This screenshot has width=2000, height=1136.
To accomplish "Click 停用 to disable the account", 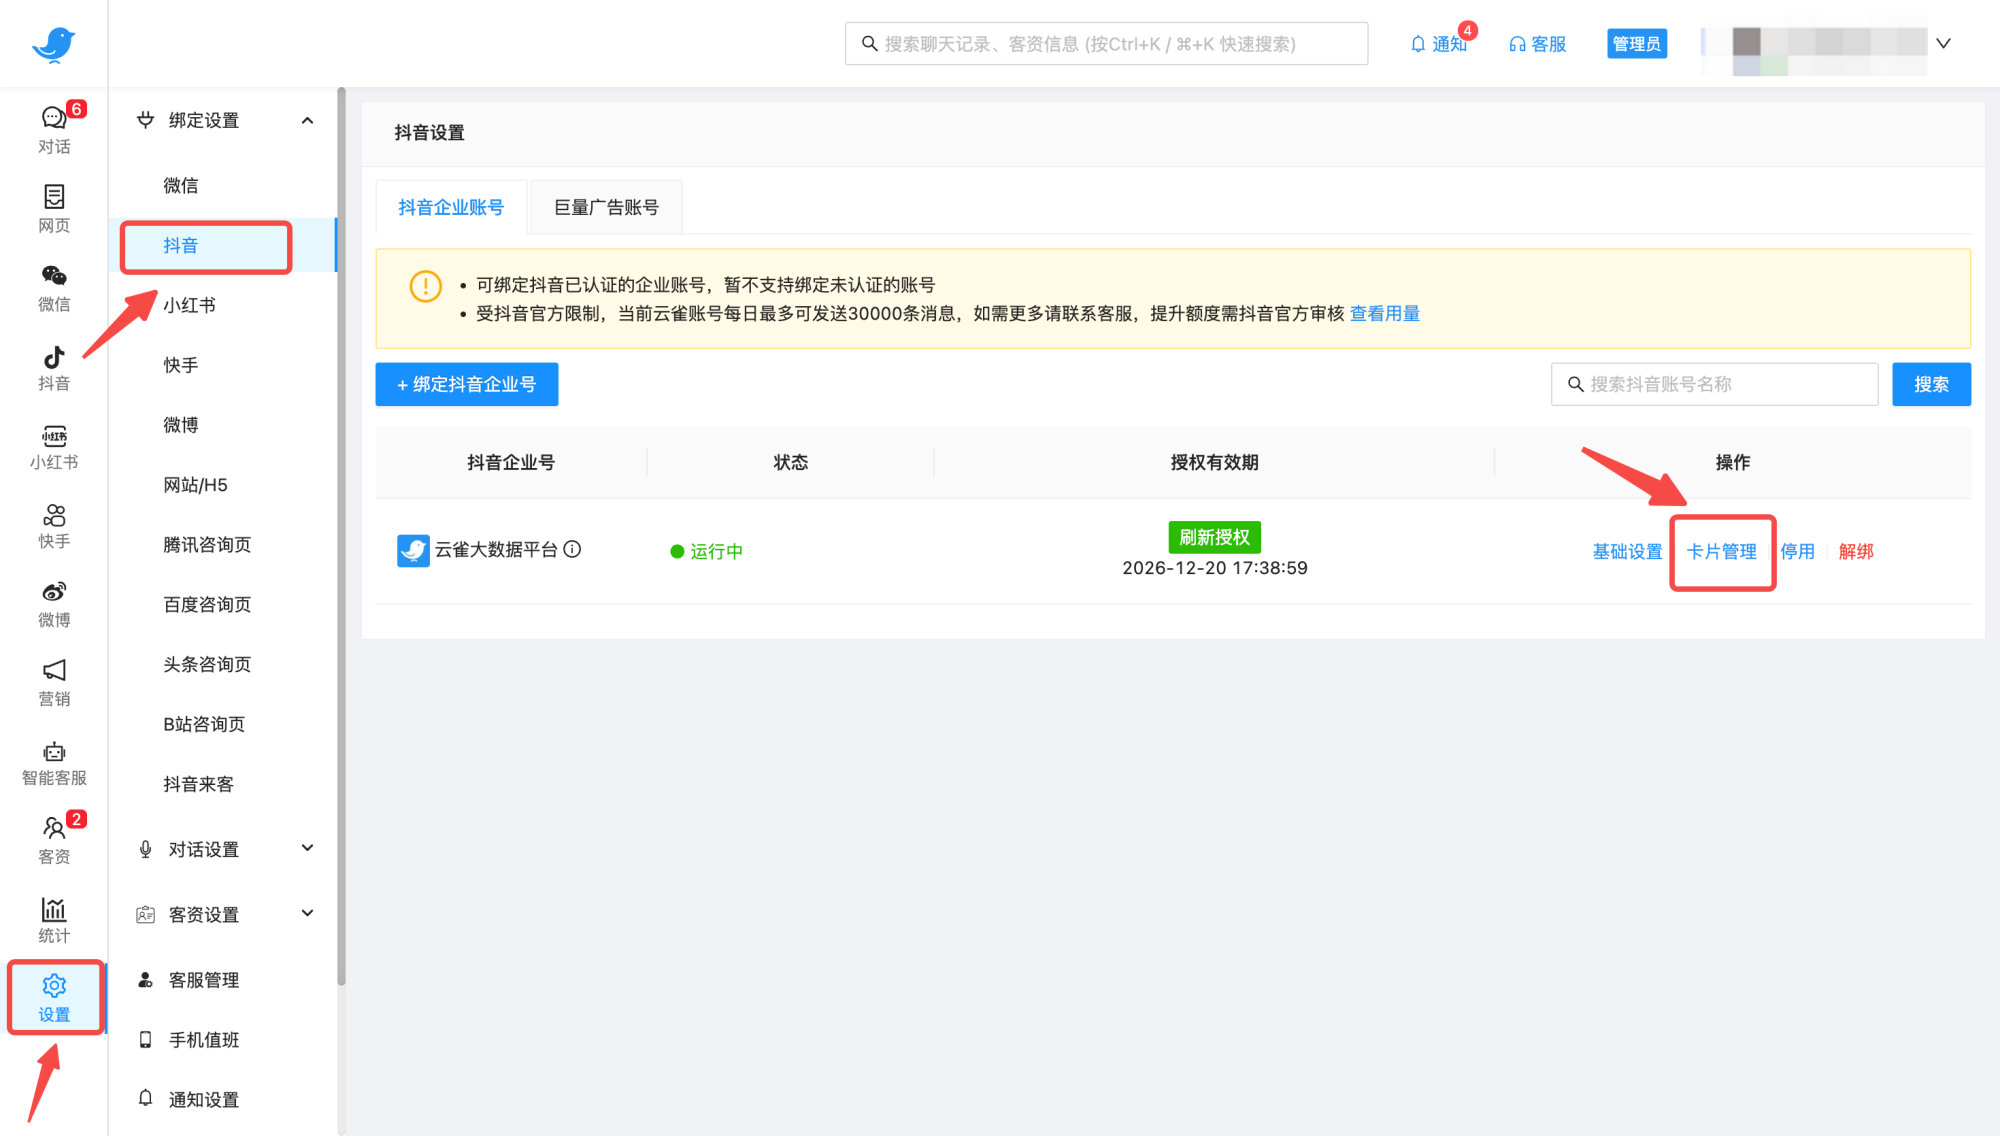I will click(1797, 551).
